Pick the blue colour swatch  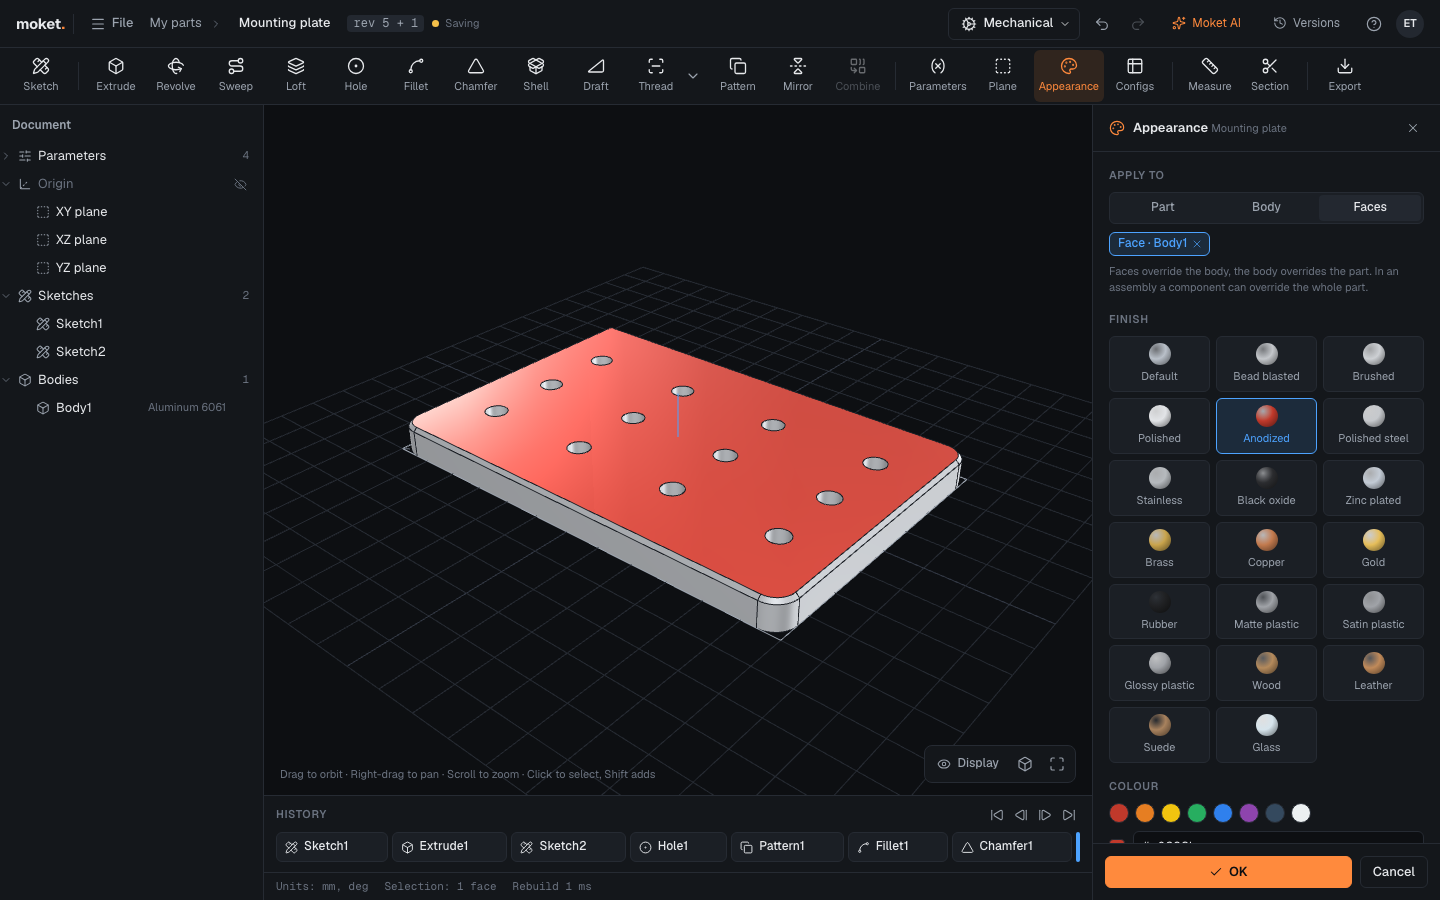tap(1223, 813)
